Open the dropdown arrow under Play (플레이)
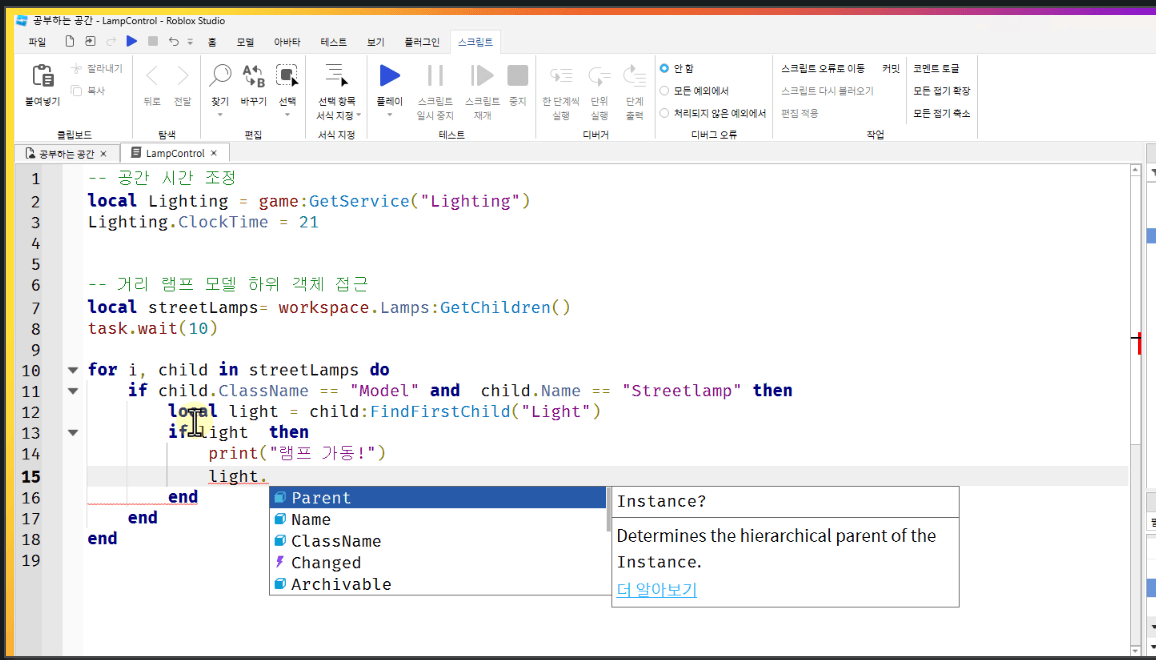The image size is (1156, 660). 389,115
